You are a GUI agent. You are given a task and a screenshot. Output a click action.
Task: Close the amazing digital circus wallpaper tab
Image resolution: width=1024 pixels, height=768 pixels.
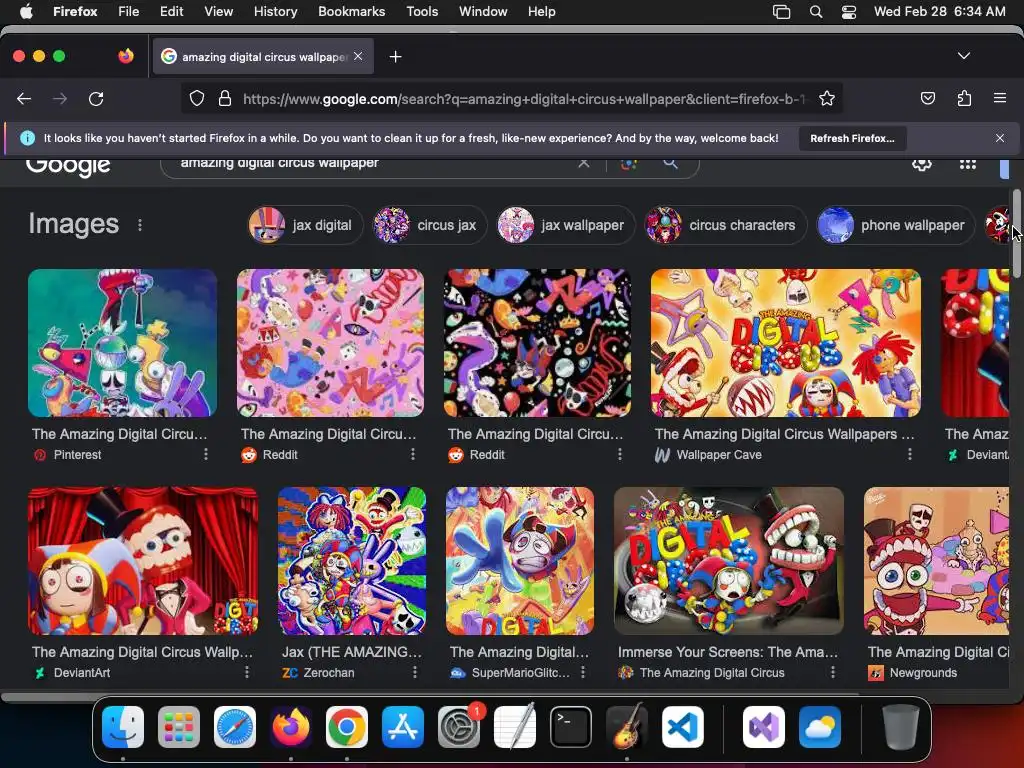358,56
